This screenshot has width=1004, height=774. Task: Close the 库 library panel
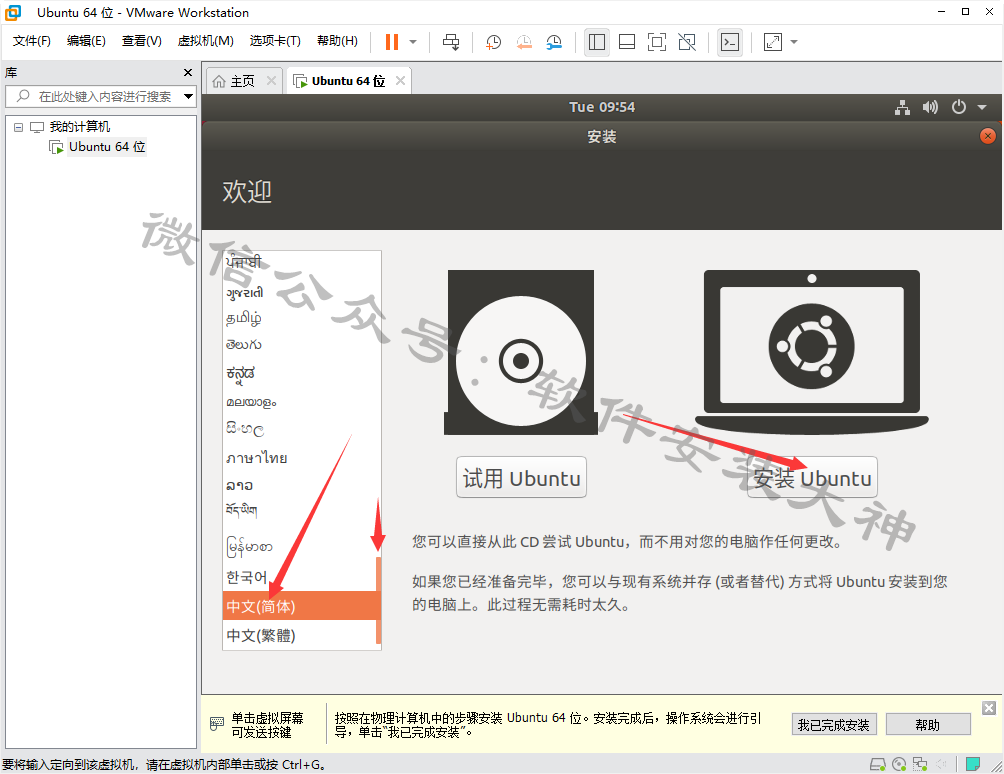[x=188, y=72]
